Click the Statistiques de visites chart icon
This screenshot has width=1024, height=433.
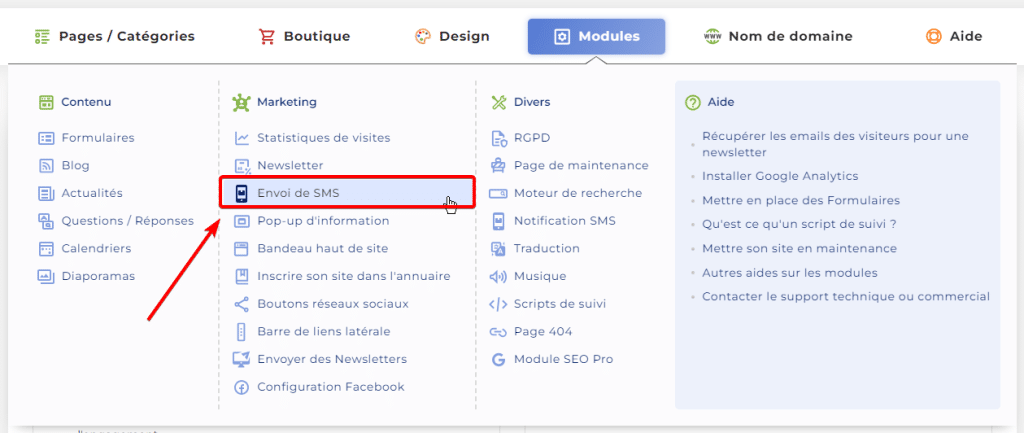[x=241, y=138]
